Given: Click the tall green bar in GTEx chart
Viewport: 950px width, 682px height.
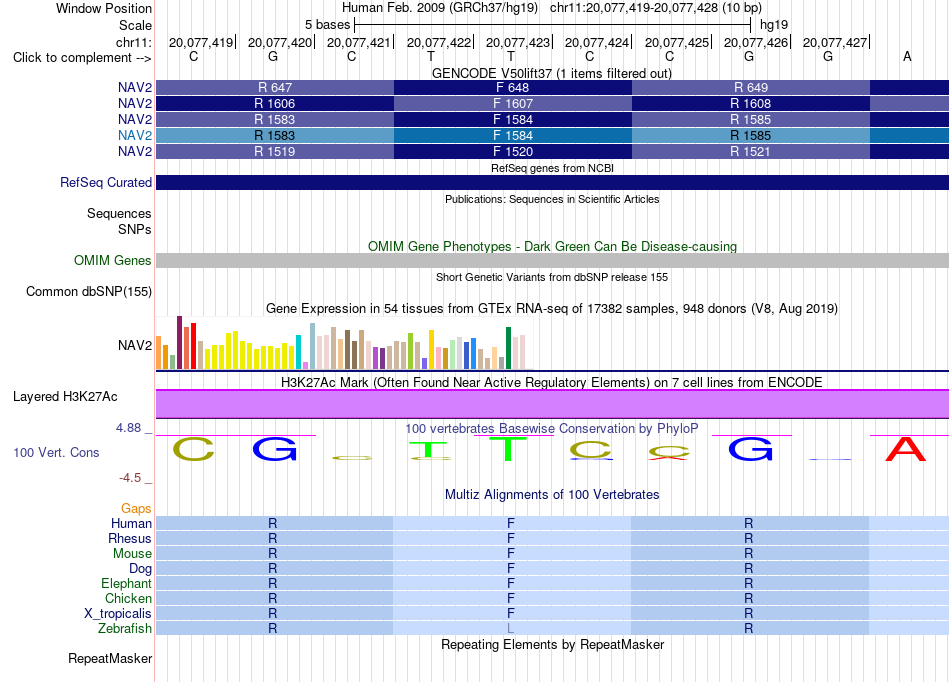Looking at the screenshot, I should pyautogui.click(x=508, y=348).
